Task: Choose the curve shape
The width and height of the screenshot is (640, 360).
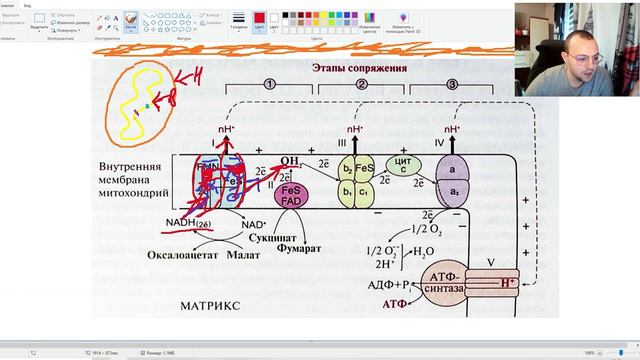Action: 153,16
